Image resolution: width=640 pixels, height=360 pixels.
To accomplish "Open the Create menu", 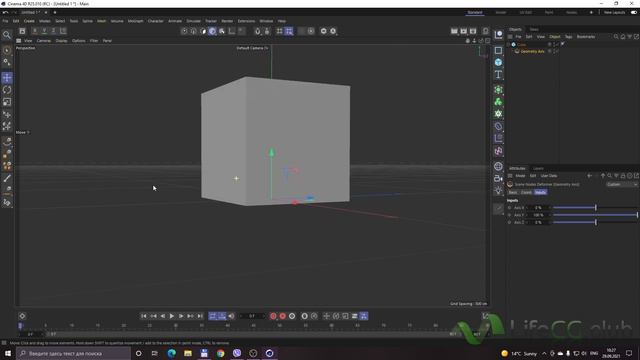I will pos(29,21).
